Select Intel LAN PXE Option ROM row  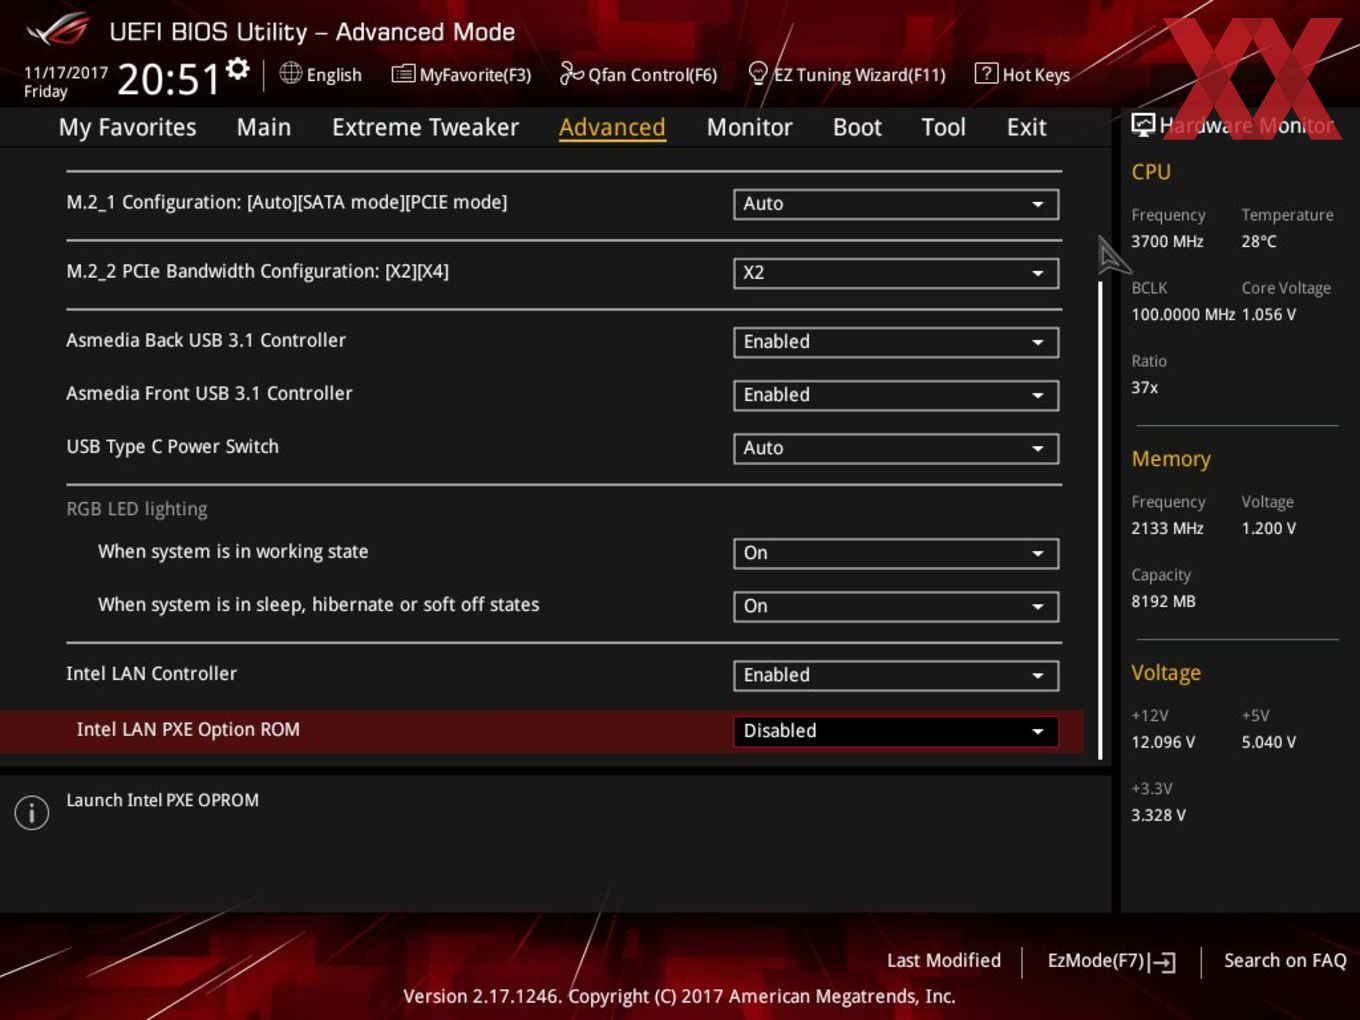[541, 731]
